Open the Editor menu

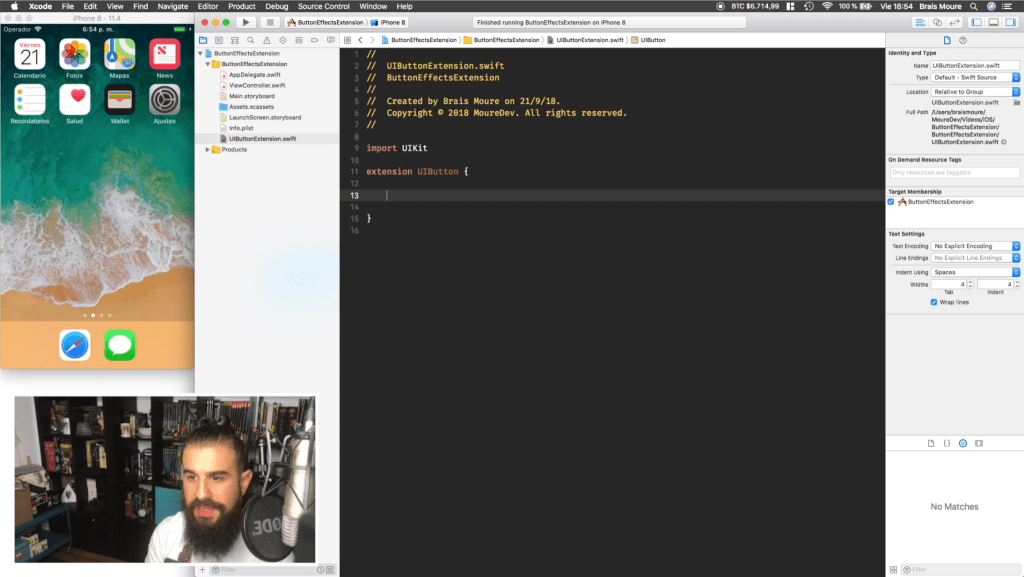pyautogui.click(x=208, y=6)
